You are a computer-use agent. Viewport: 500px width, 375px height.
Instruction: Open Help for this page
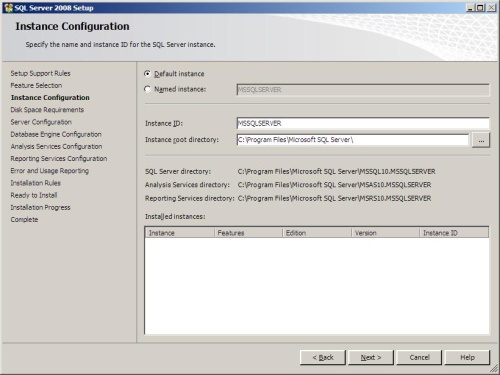[x=467, y=358]
